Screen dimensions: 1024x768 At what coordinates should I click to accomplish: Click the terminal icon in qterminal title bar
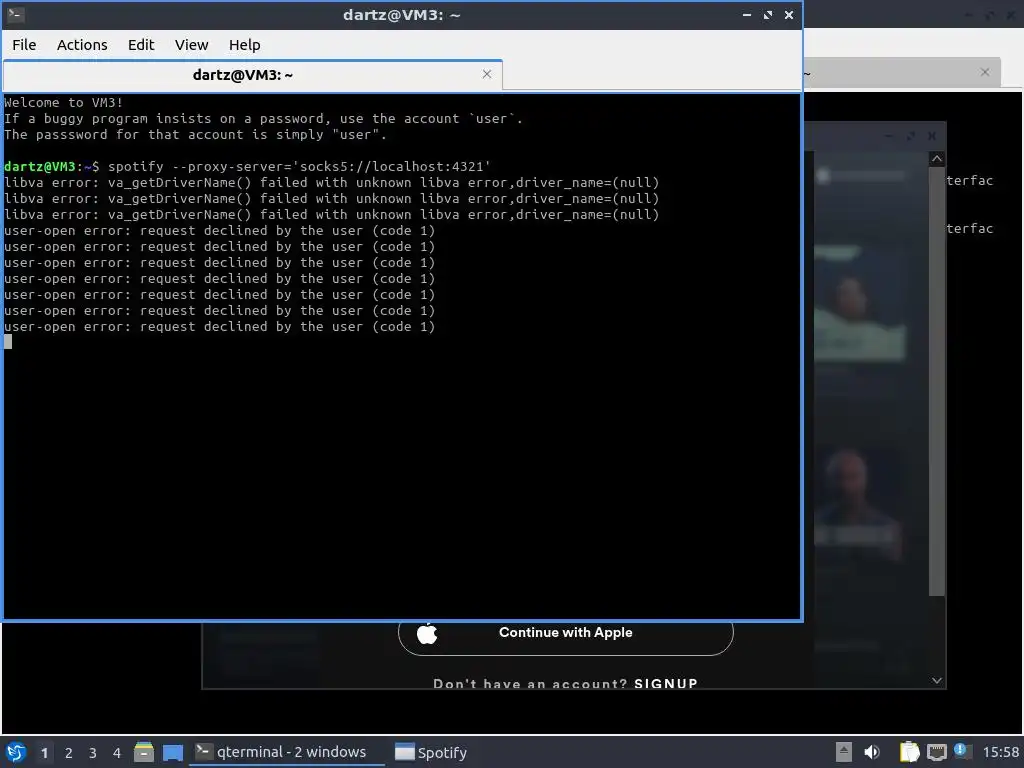pyautogui.click(x=16, y=14)
